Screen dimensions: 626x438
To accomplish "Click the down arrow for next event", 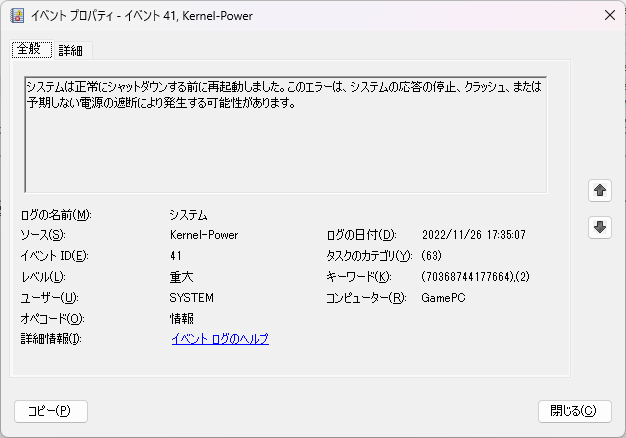I will coord(600,227).
